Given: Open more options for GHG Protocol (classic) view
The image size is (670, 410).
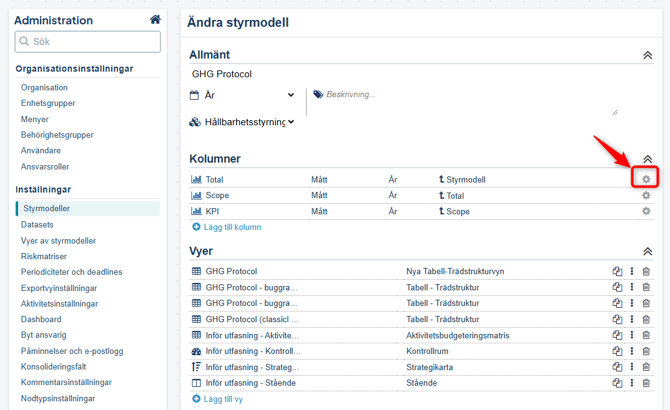Looking at the screenshot, I should tap(632, 319).
